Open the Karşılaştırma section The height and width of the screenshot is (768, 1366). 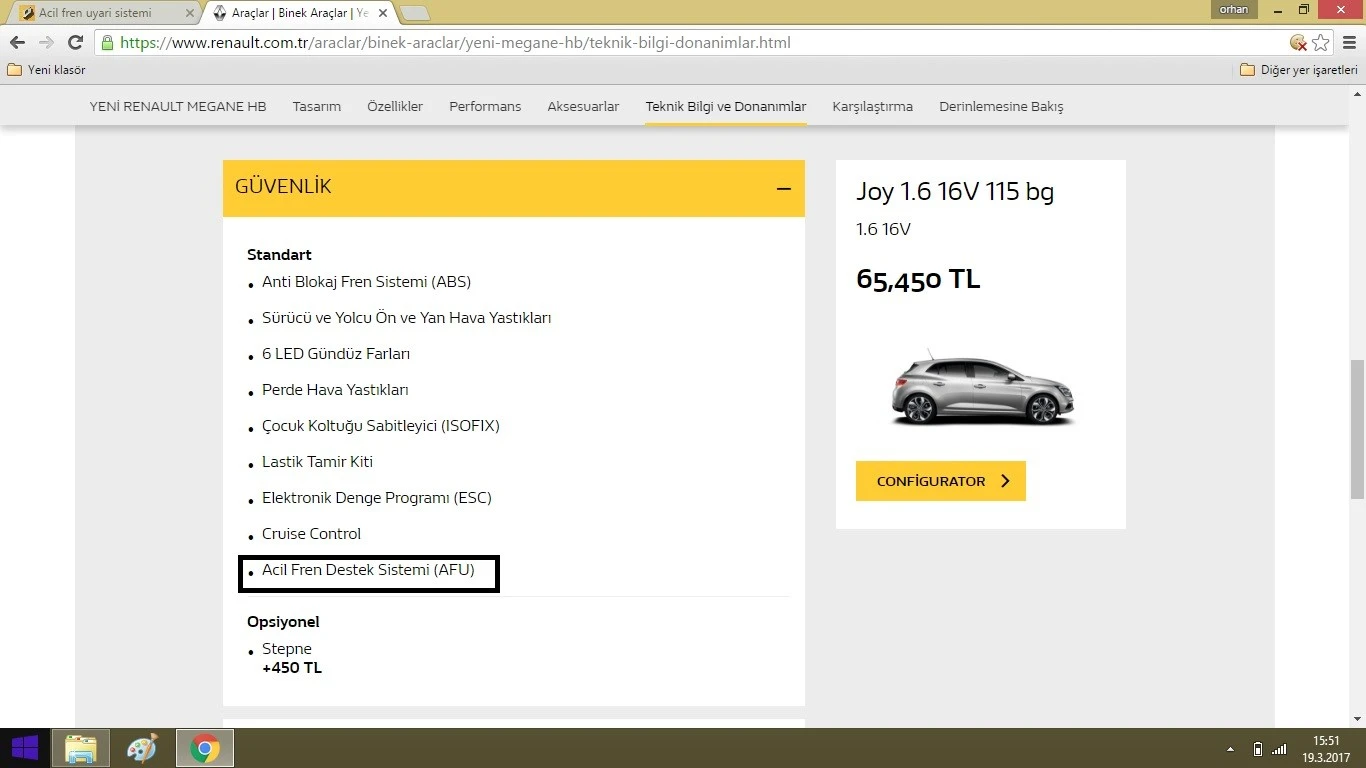(x=872, y=106)
